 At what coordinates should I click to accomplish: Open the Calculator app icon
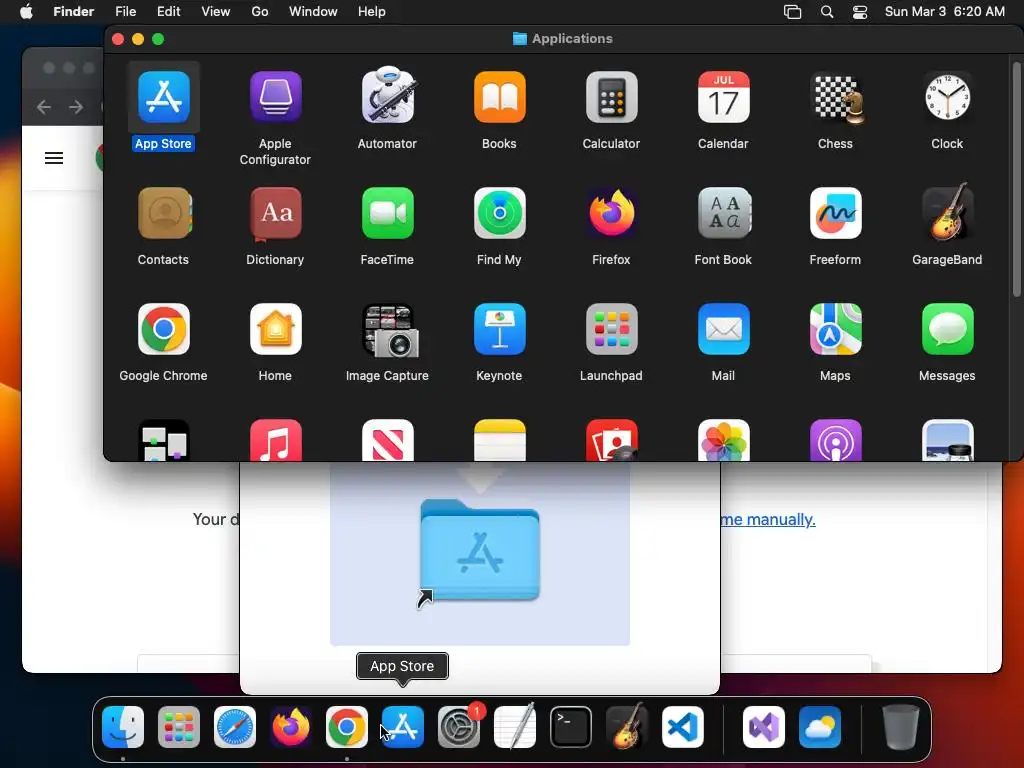click(x=611, y=97)
